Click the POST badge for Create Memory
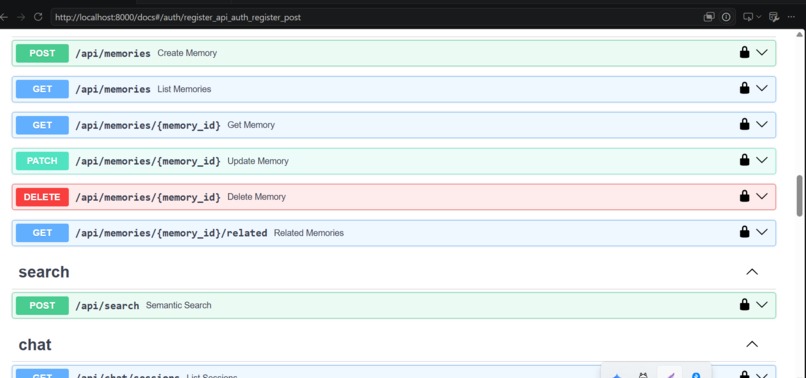The image size is (806, 378). [42, 53]
